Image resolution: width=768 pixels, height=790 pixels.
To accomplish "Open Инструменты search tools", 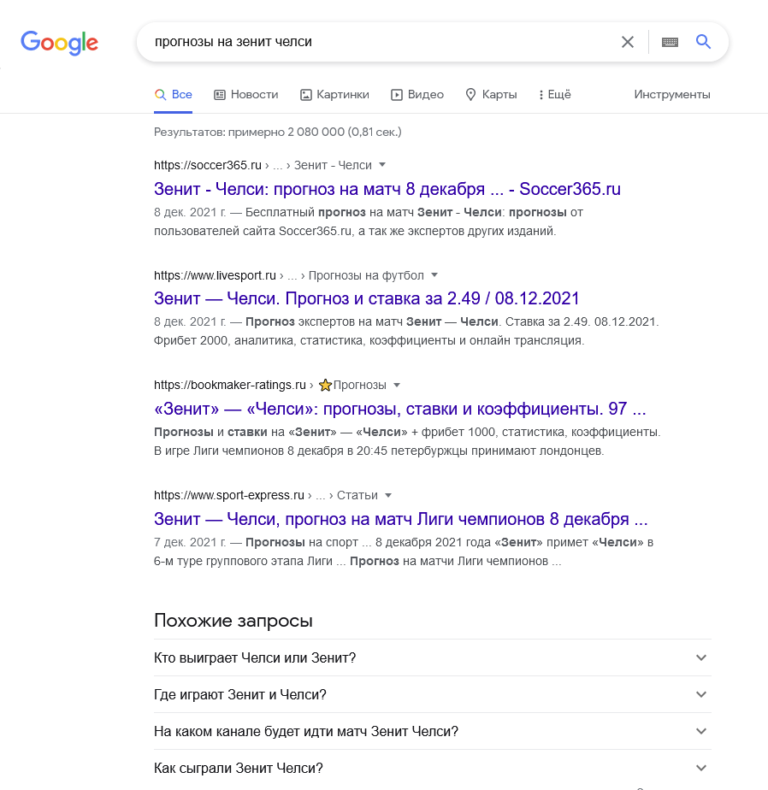I will pos(672,94).
